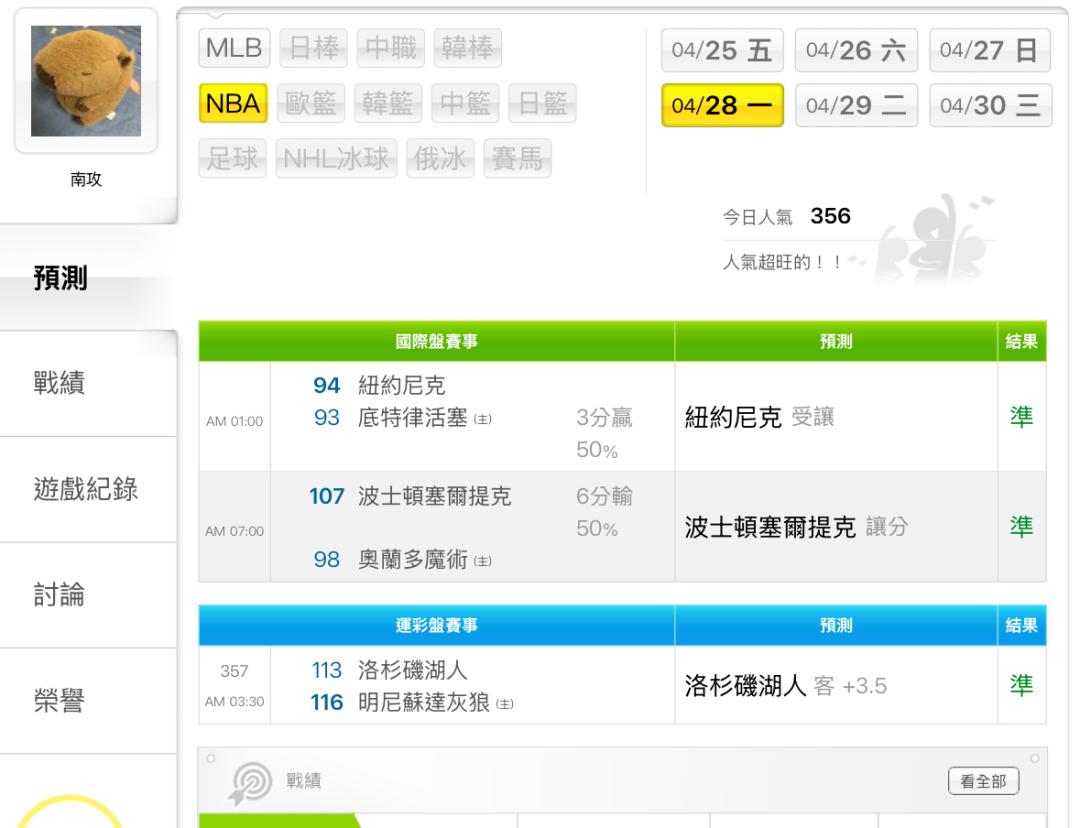Click the 人氣超旺的！！ message

click(782, 262)
